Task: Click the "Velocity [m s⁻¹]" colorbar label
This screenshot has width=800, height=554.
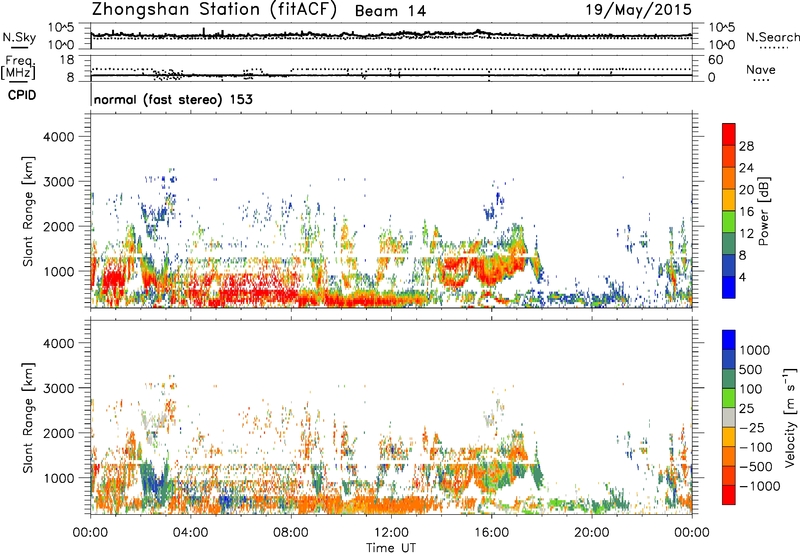Action: click(x=790, y=417)
